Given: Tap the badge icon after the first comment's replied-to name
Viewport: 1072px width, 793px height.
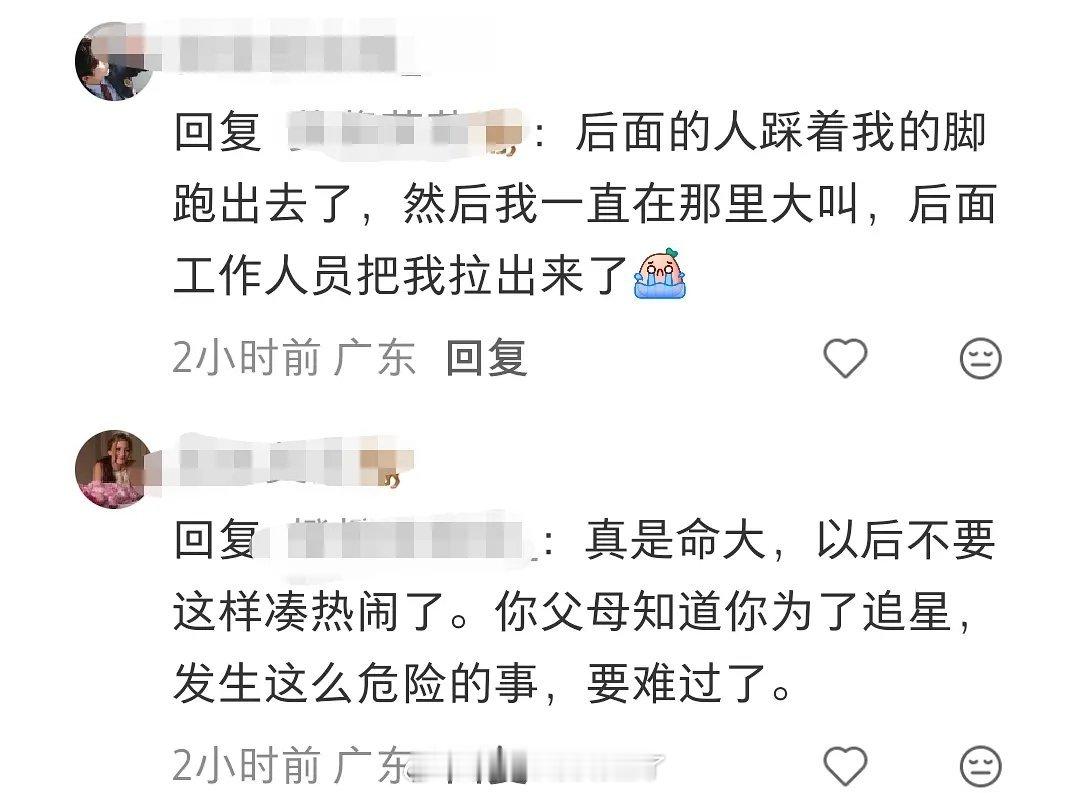Looking at the screenshot, I should 504,148.
